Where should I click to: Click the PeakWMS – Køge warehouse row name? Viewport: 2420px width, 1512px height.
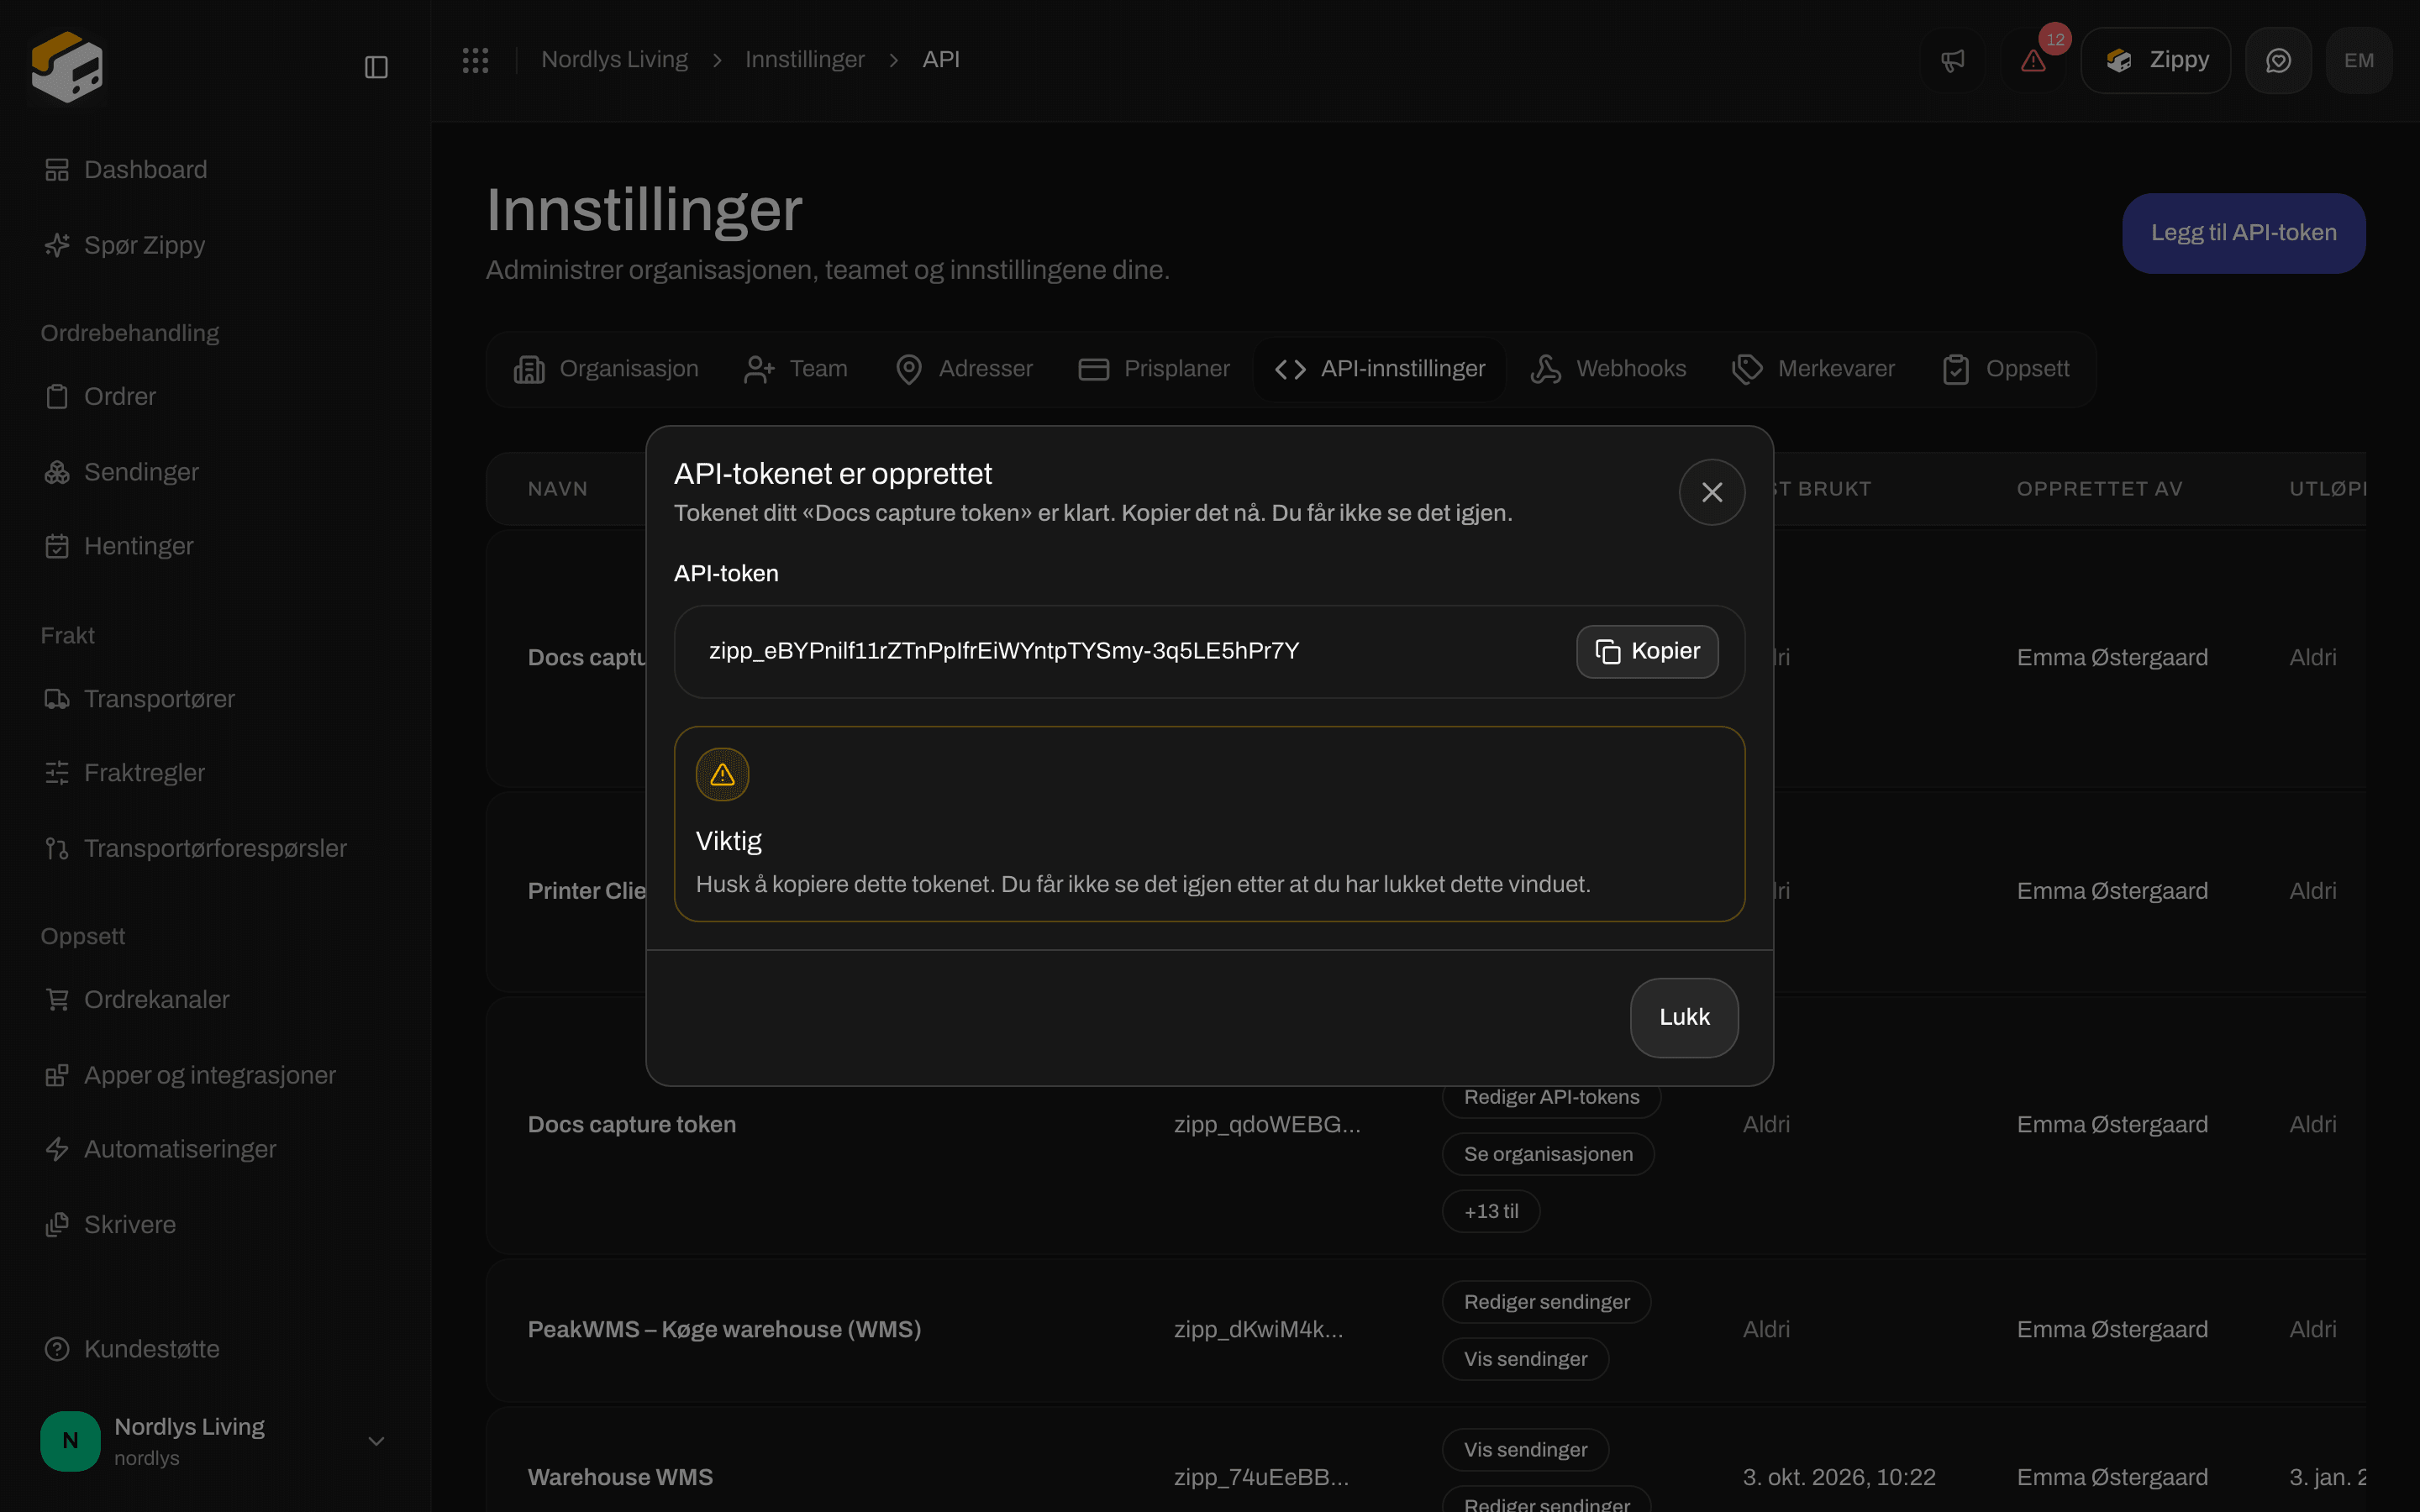tap(724, 1329)
